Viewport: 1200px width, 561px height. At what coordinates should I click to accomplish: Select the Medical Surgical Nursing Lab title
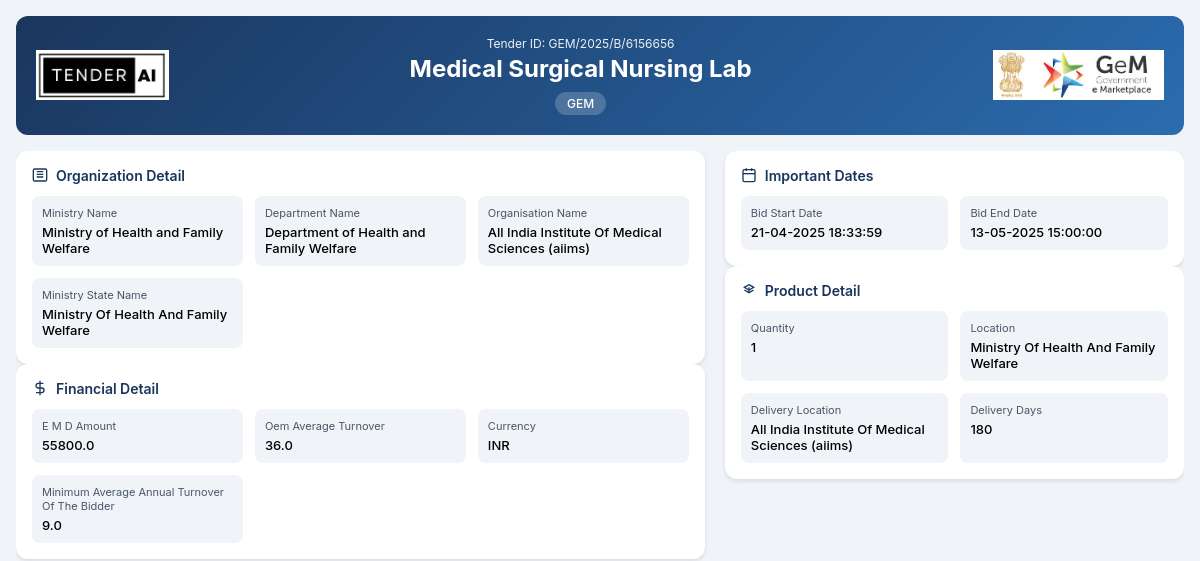[580, 69]
